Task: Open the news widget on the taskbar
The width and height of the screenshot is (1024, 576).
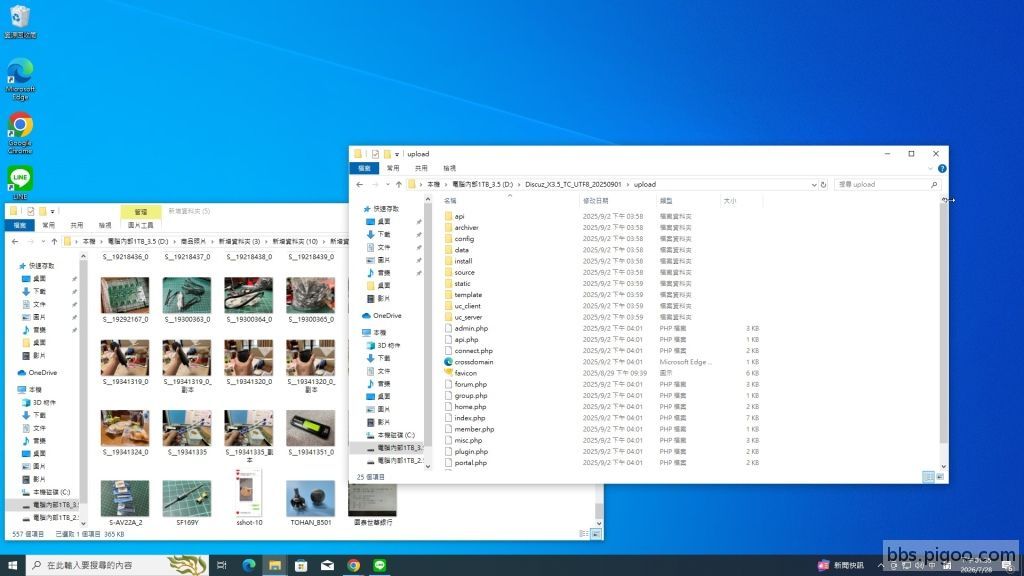Action: (841, 566)
